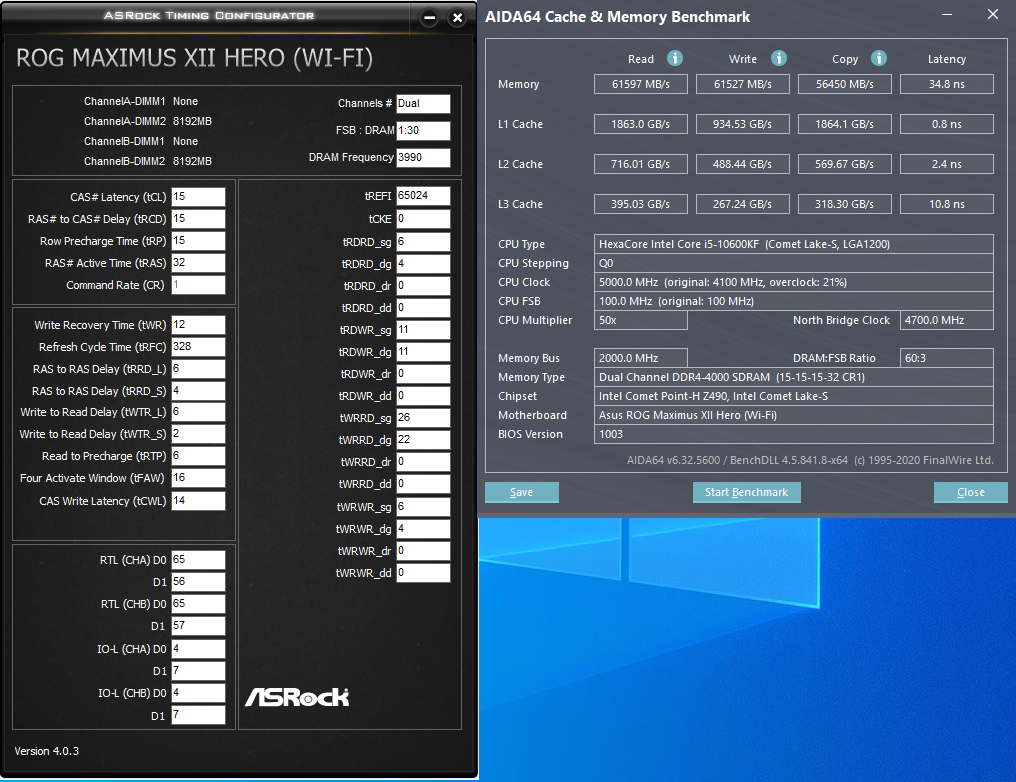Click the Close button in AIDA64
This screenshot has height=782, width=1016.
click(971, 492)
